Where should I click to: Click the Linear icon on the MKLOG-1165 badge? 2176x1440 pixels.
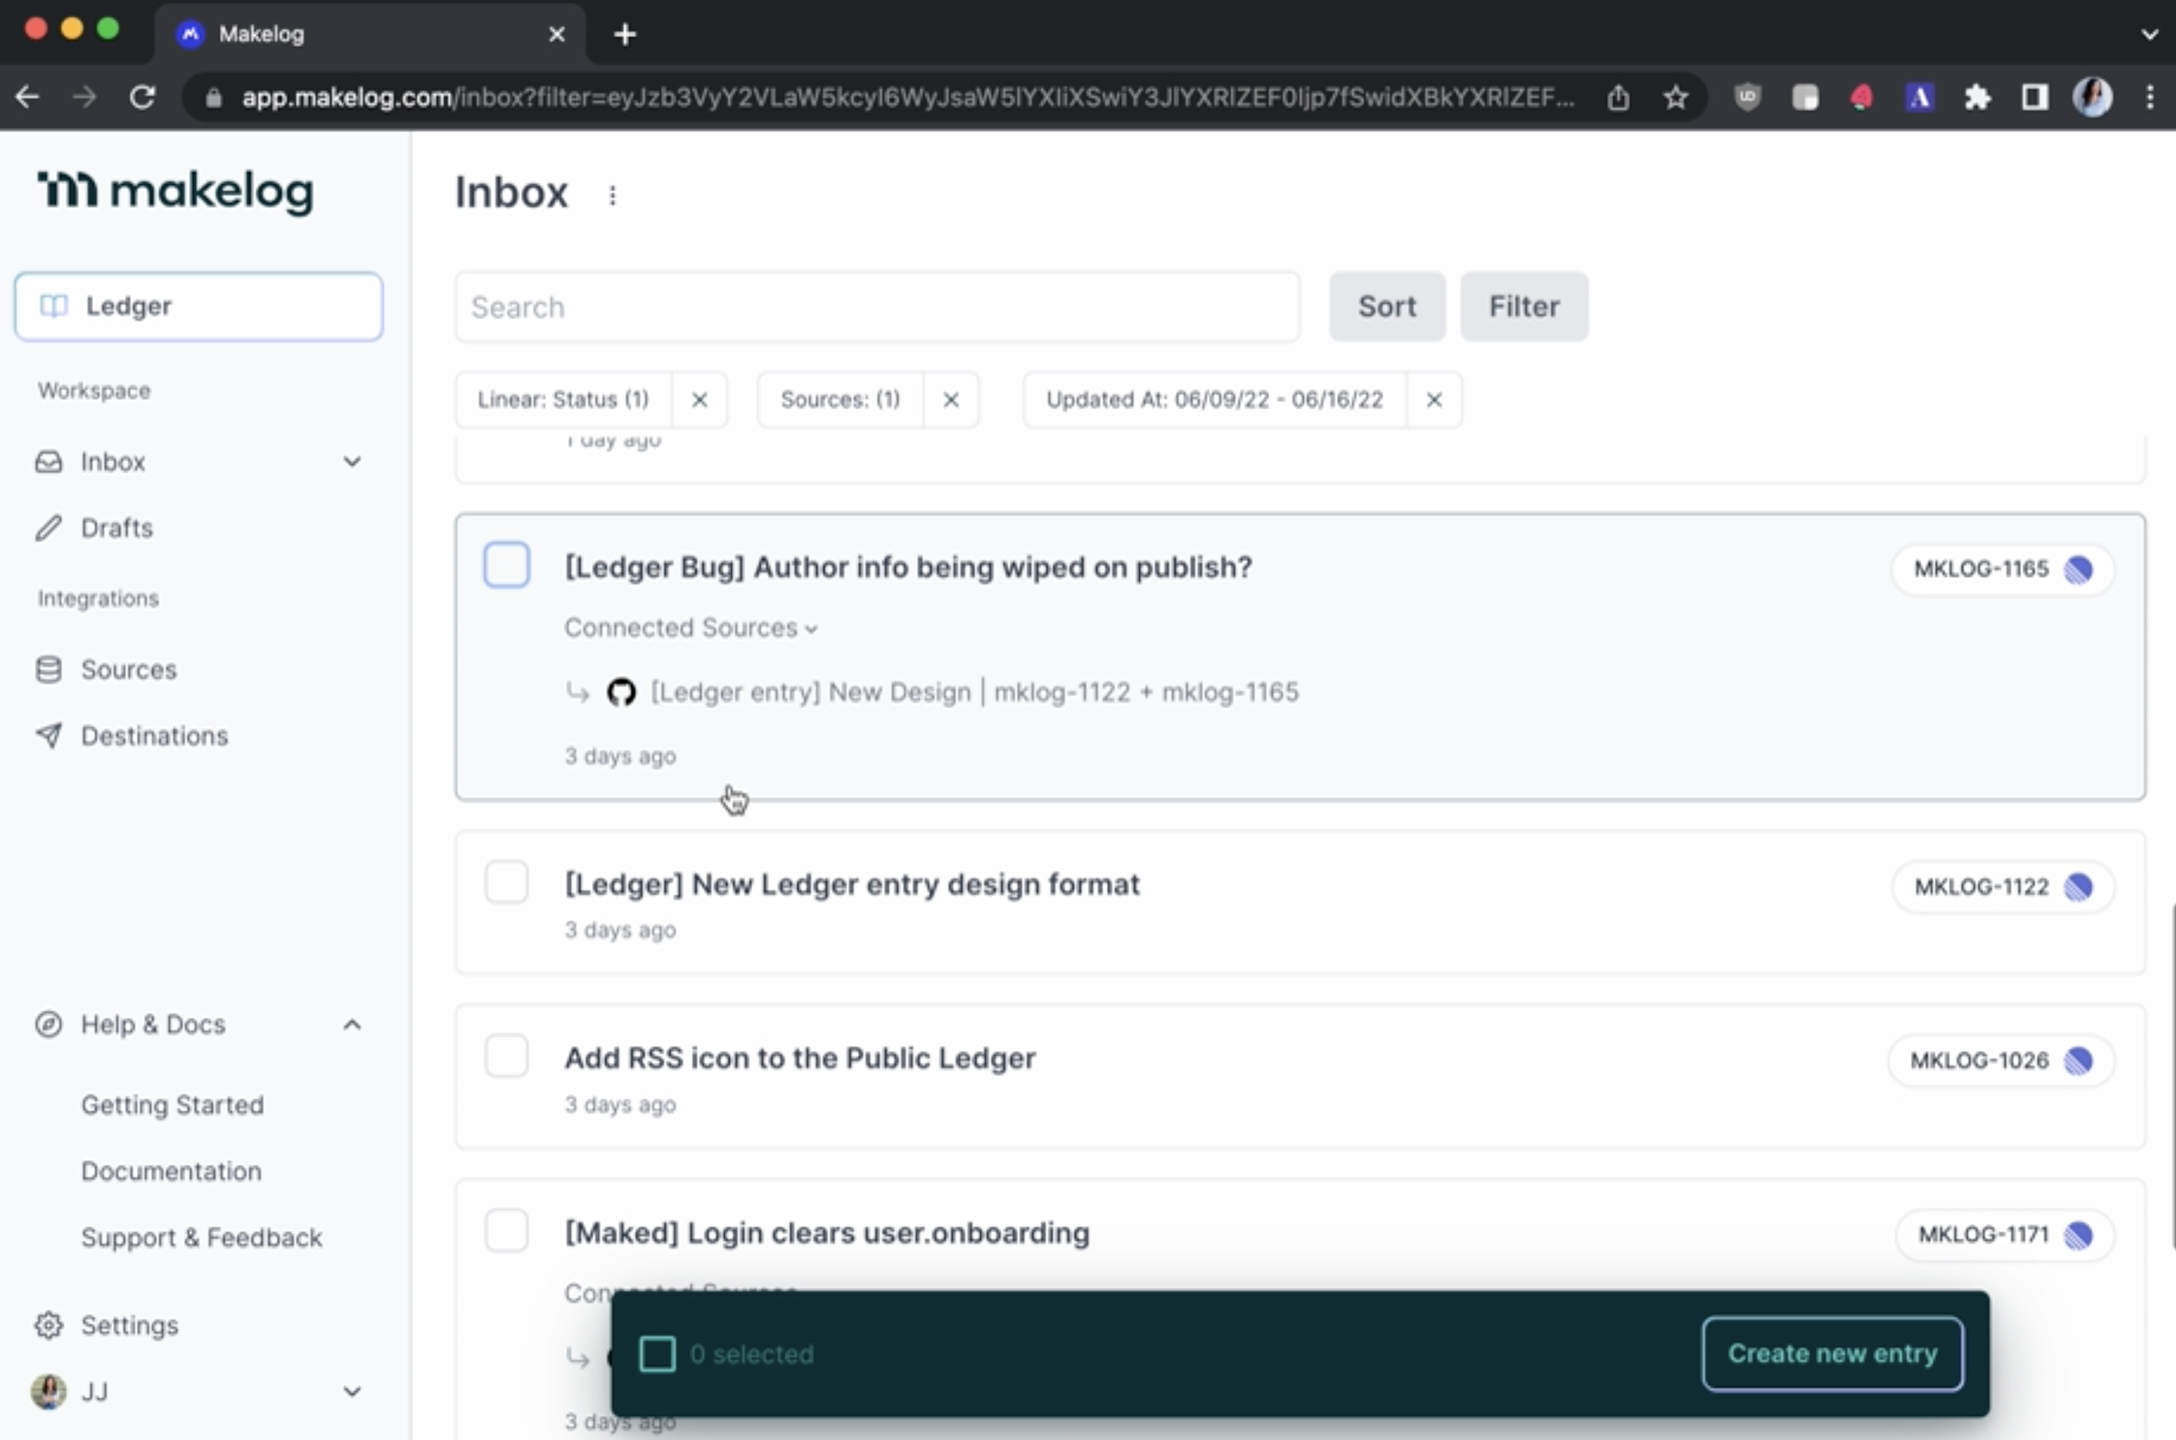pos(2079,569)
